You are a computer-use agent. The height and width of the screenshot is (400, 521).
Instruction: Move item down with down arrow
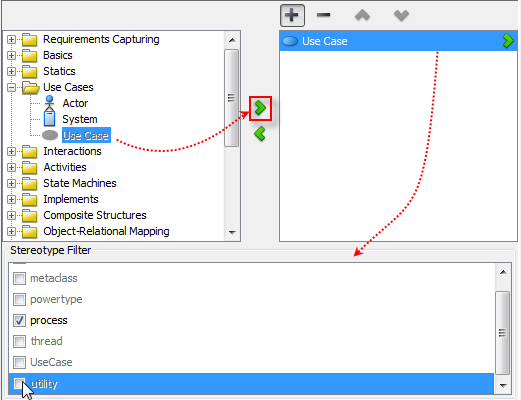401,15
